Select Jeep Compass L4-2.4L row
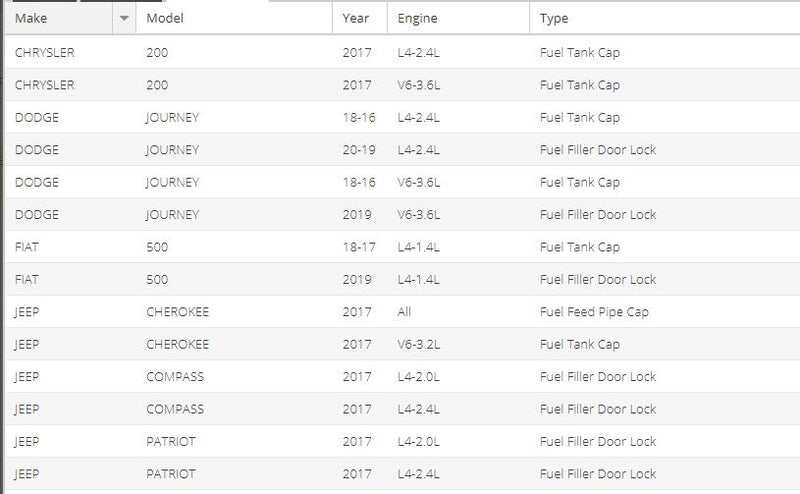The image size is (800, 494). (x=403, y=409)
